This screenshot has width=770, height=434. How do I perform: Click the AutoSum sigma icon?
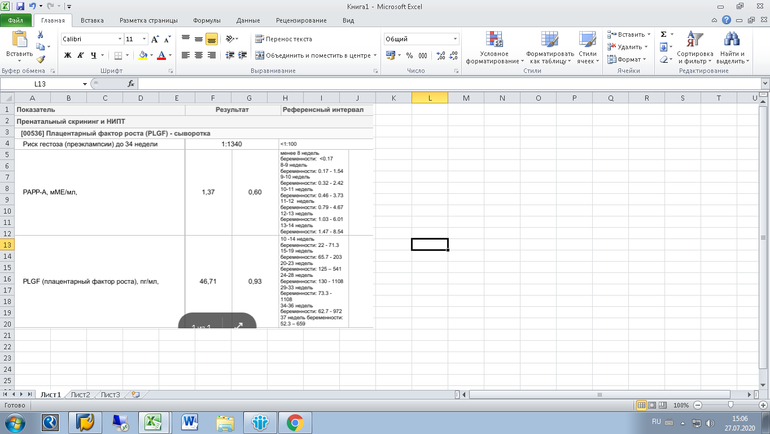664,34
